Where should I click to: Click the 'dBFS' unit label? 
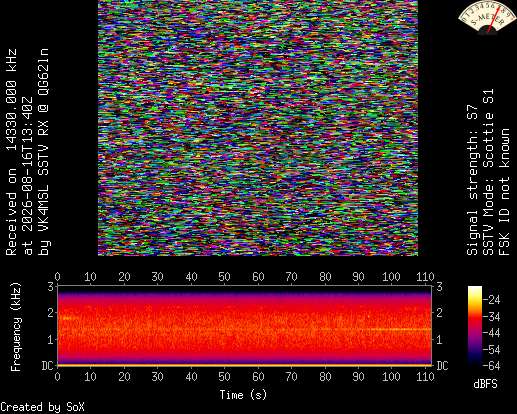pyautogui.click(x=485, y=384)
